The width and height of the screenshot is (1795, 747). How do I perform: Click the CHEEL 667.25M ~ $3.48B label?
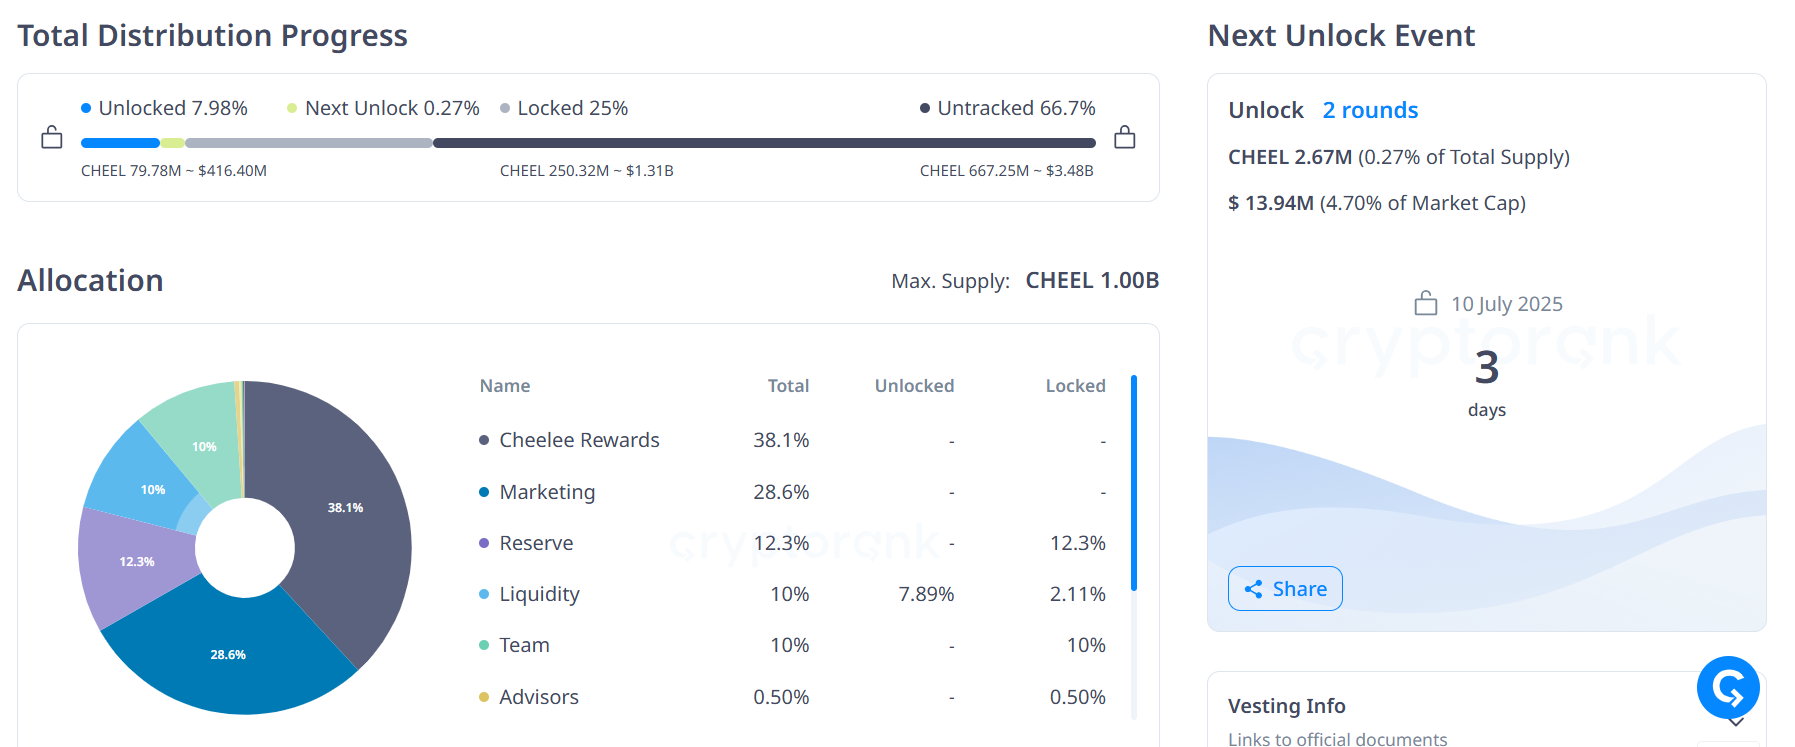(x=1007, y=171)
